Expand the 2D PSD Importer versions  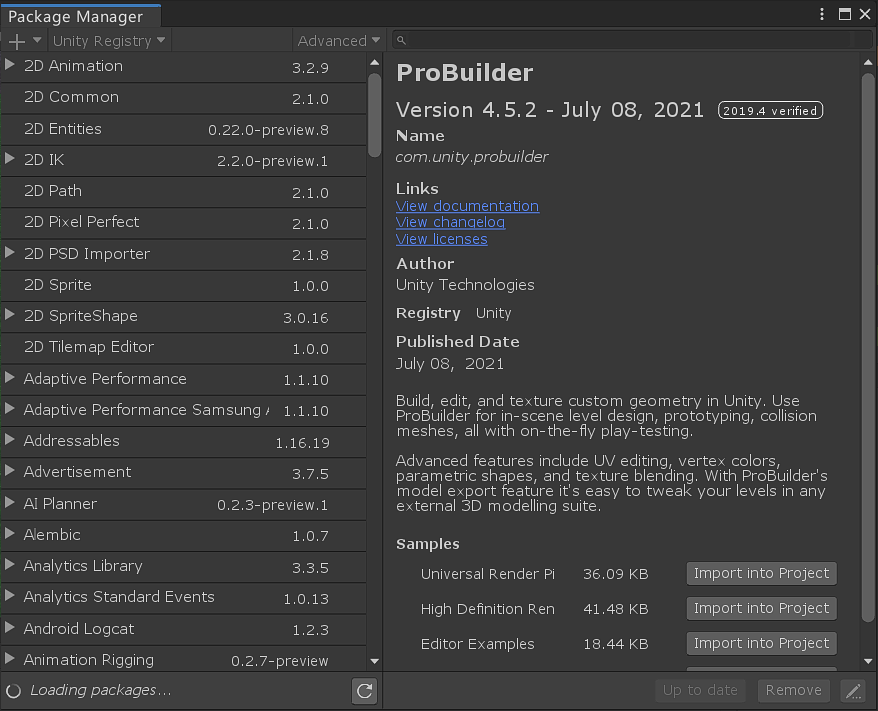(x=10, y=252)
